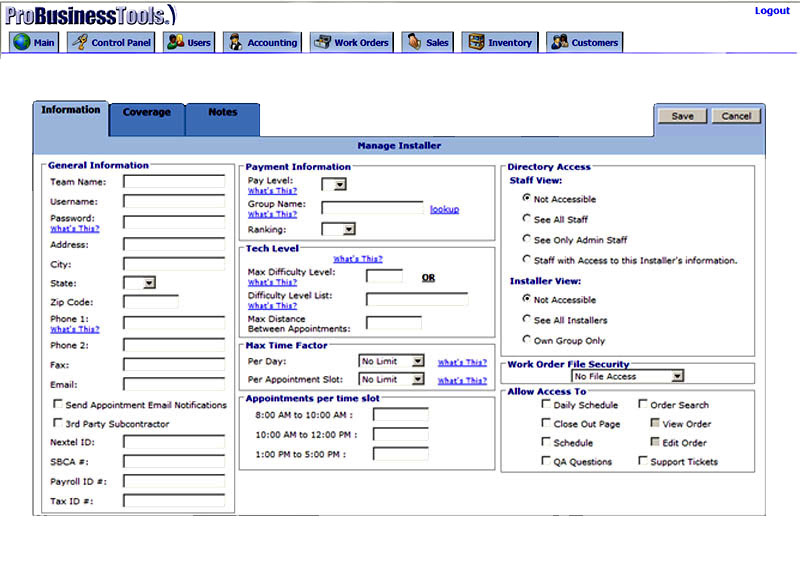Switch to the Coverage tab
Screen dimensions: 800x588
coord(146,119)
